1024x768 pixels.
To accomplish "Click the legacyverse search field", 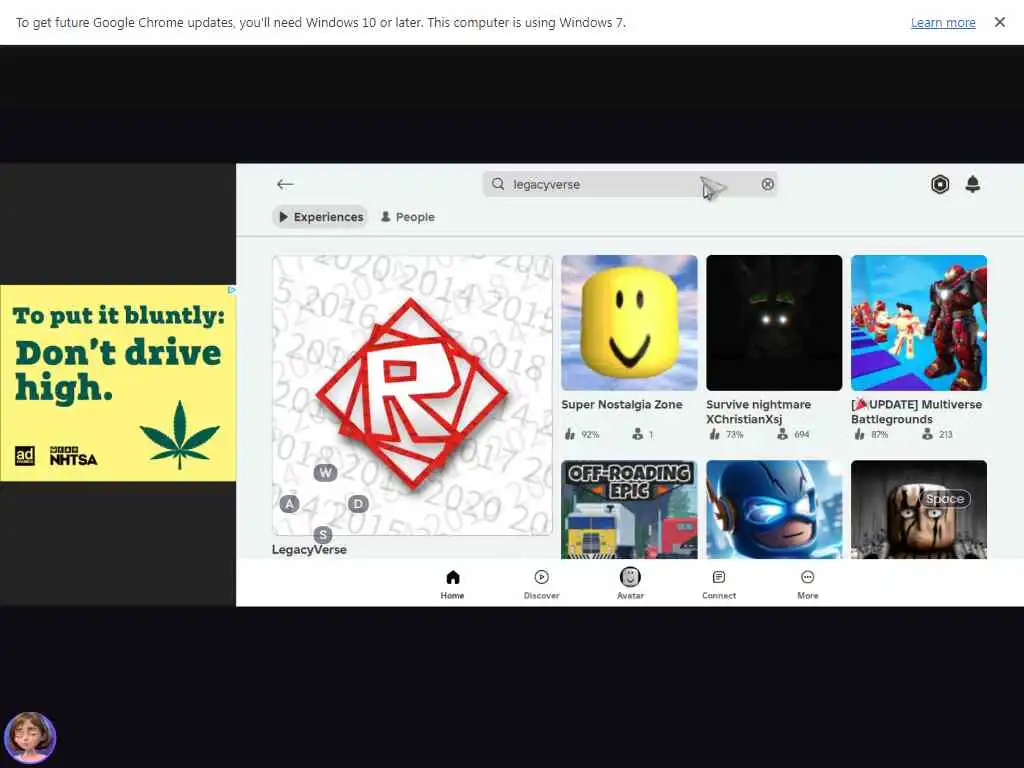I will point(630,184).
